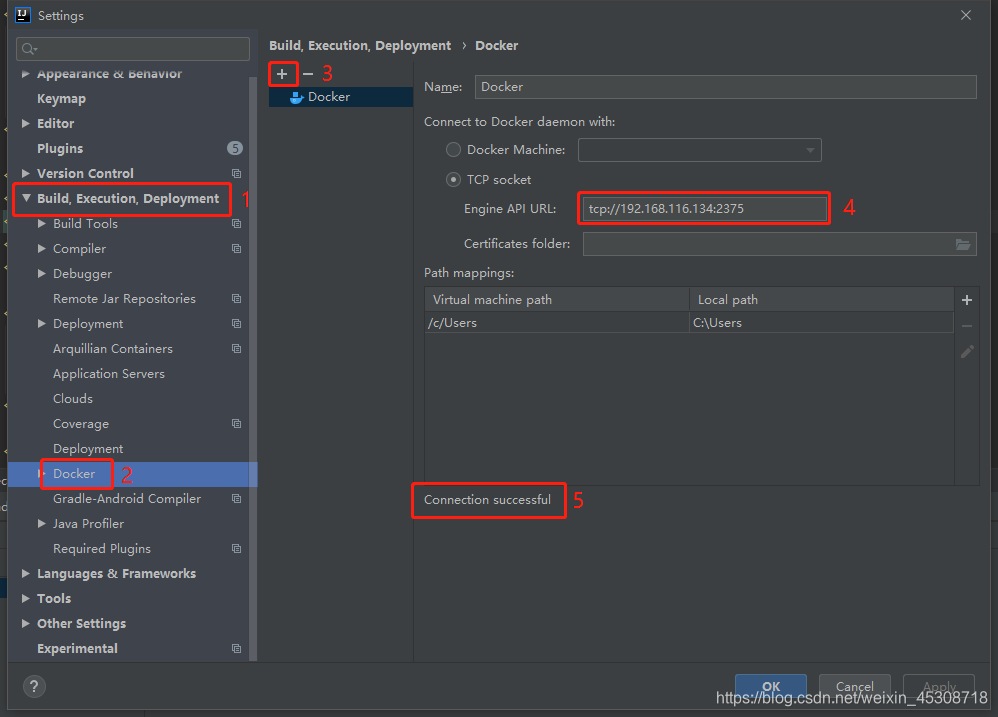Screen dimensions: 998x717
Task: Open help with the question mark icon
Action: [x=34, y=686]
